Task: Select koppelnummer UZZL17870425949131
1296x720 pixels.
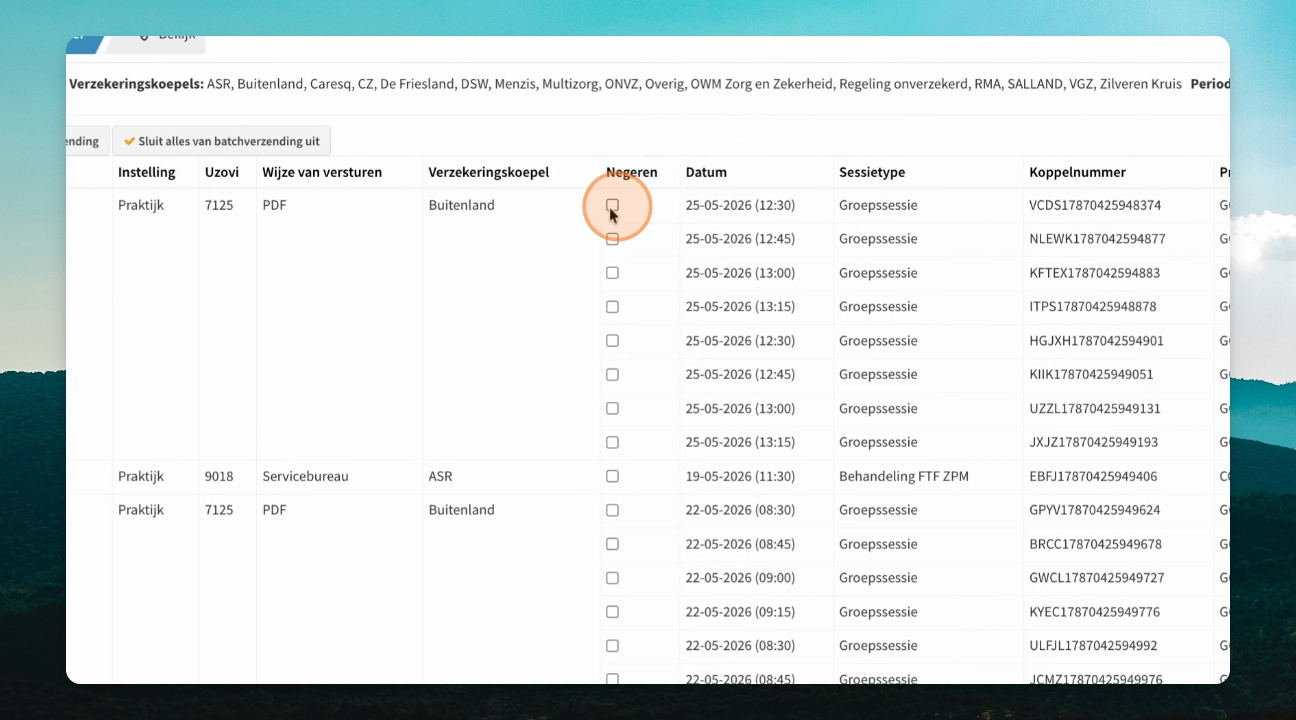Action: pos(1095,409)
